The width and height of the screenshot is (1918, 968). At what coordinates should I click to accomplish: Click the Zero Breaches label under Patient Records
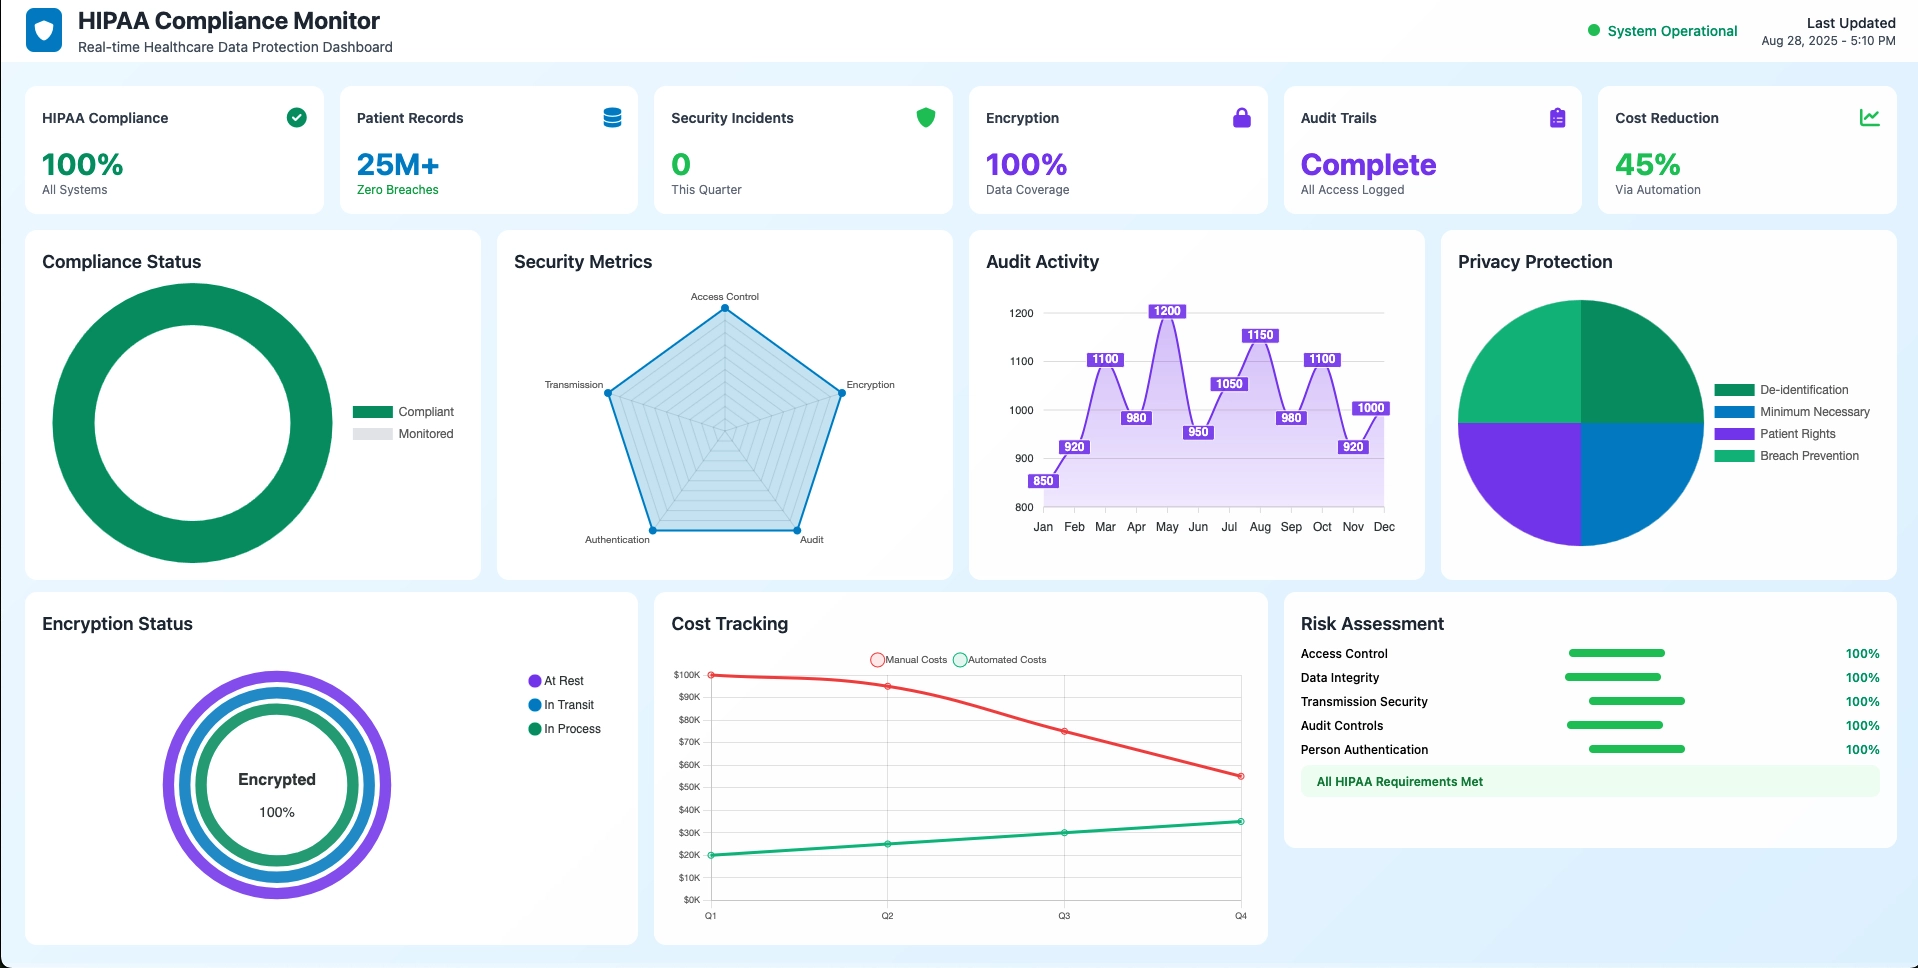point(397,189)
